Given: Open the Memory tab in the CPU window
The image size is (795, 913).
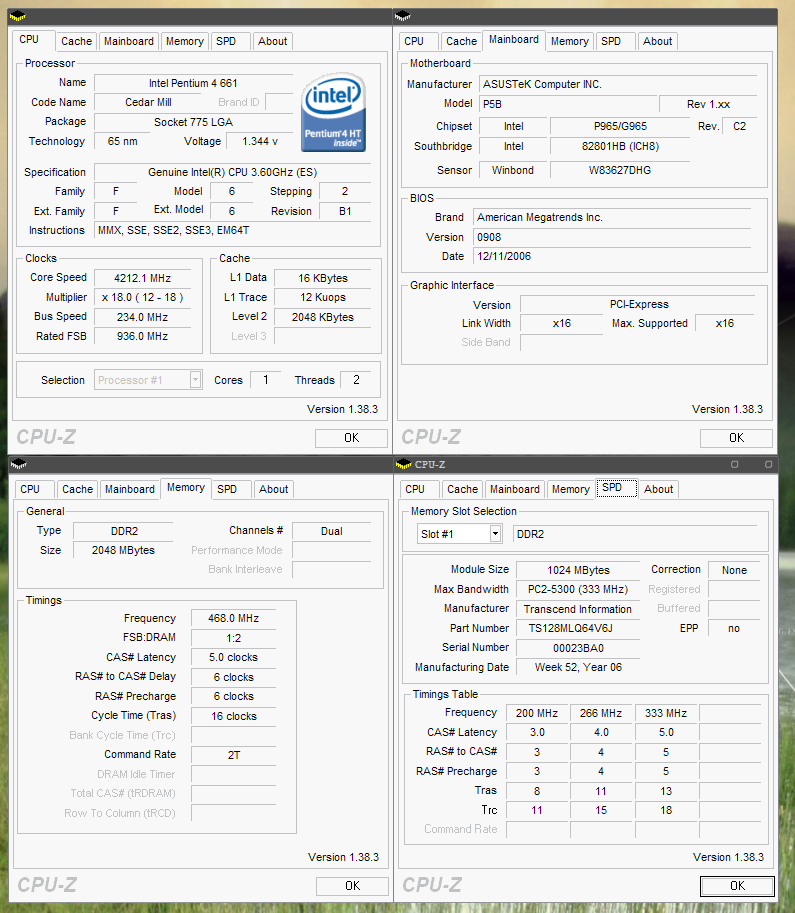Looking at the screenshot, I should [x=185, y=41].
